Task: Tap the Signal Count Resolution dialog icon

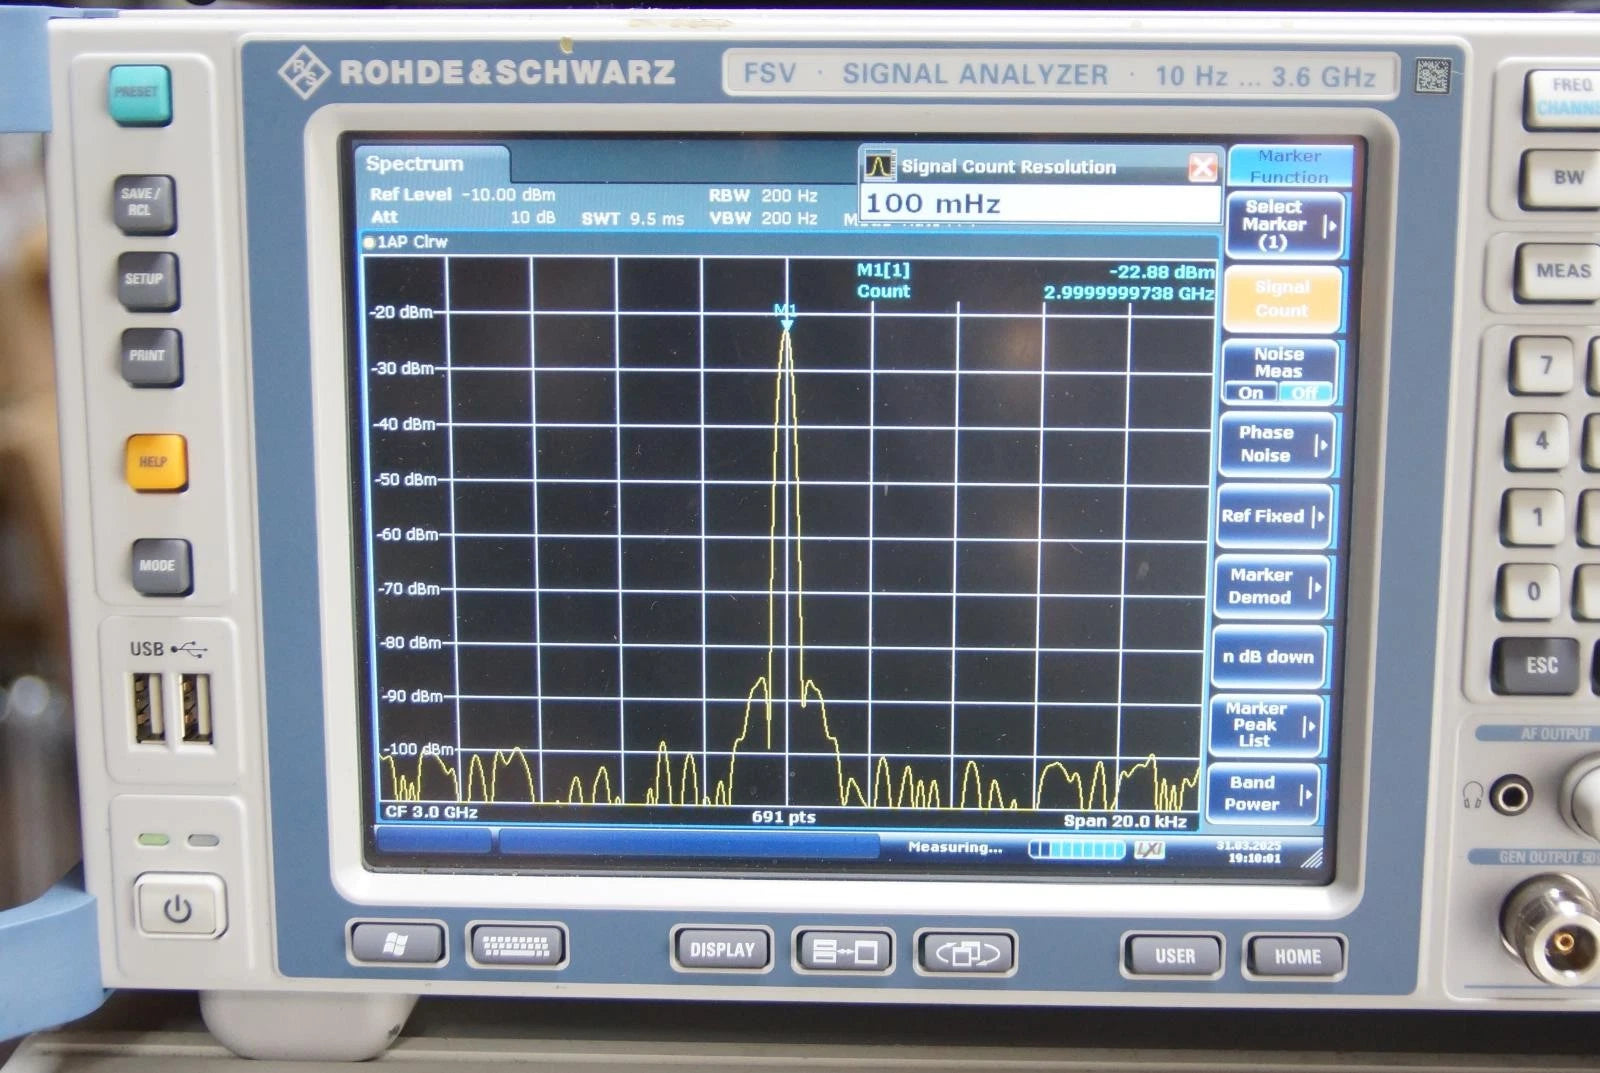Action: [x=879, y=166]
